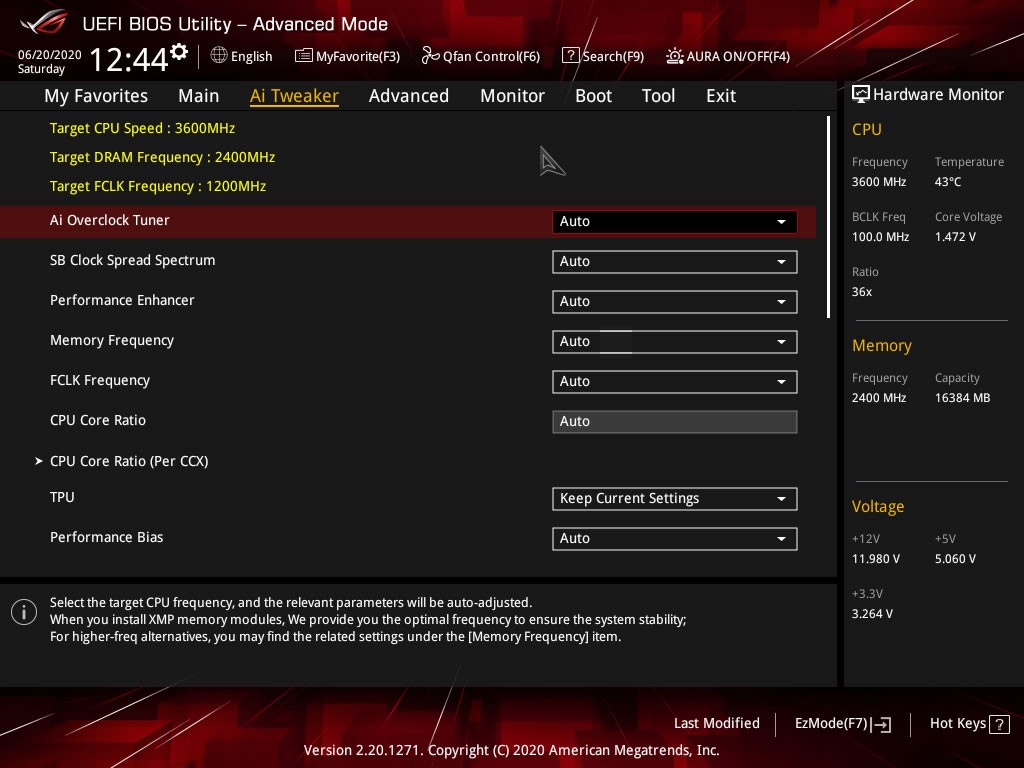This screenshot has height=768, width=1024.
Task: Open the Ai Overclock Tuner dropdown
Action: [674, 222]
